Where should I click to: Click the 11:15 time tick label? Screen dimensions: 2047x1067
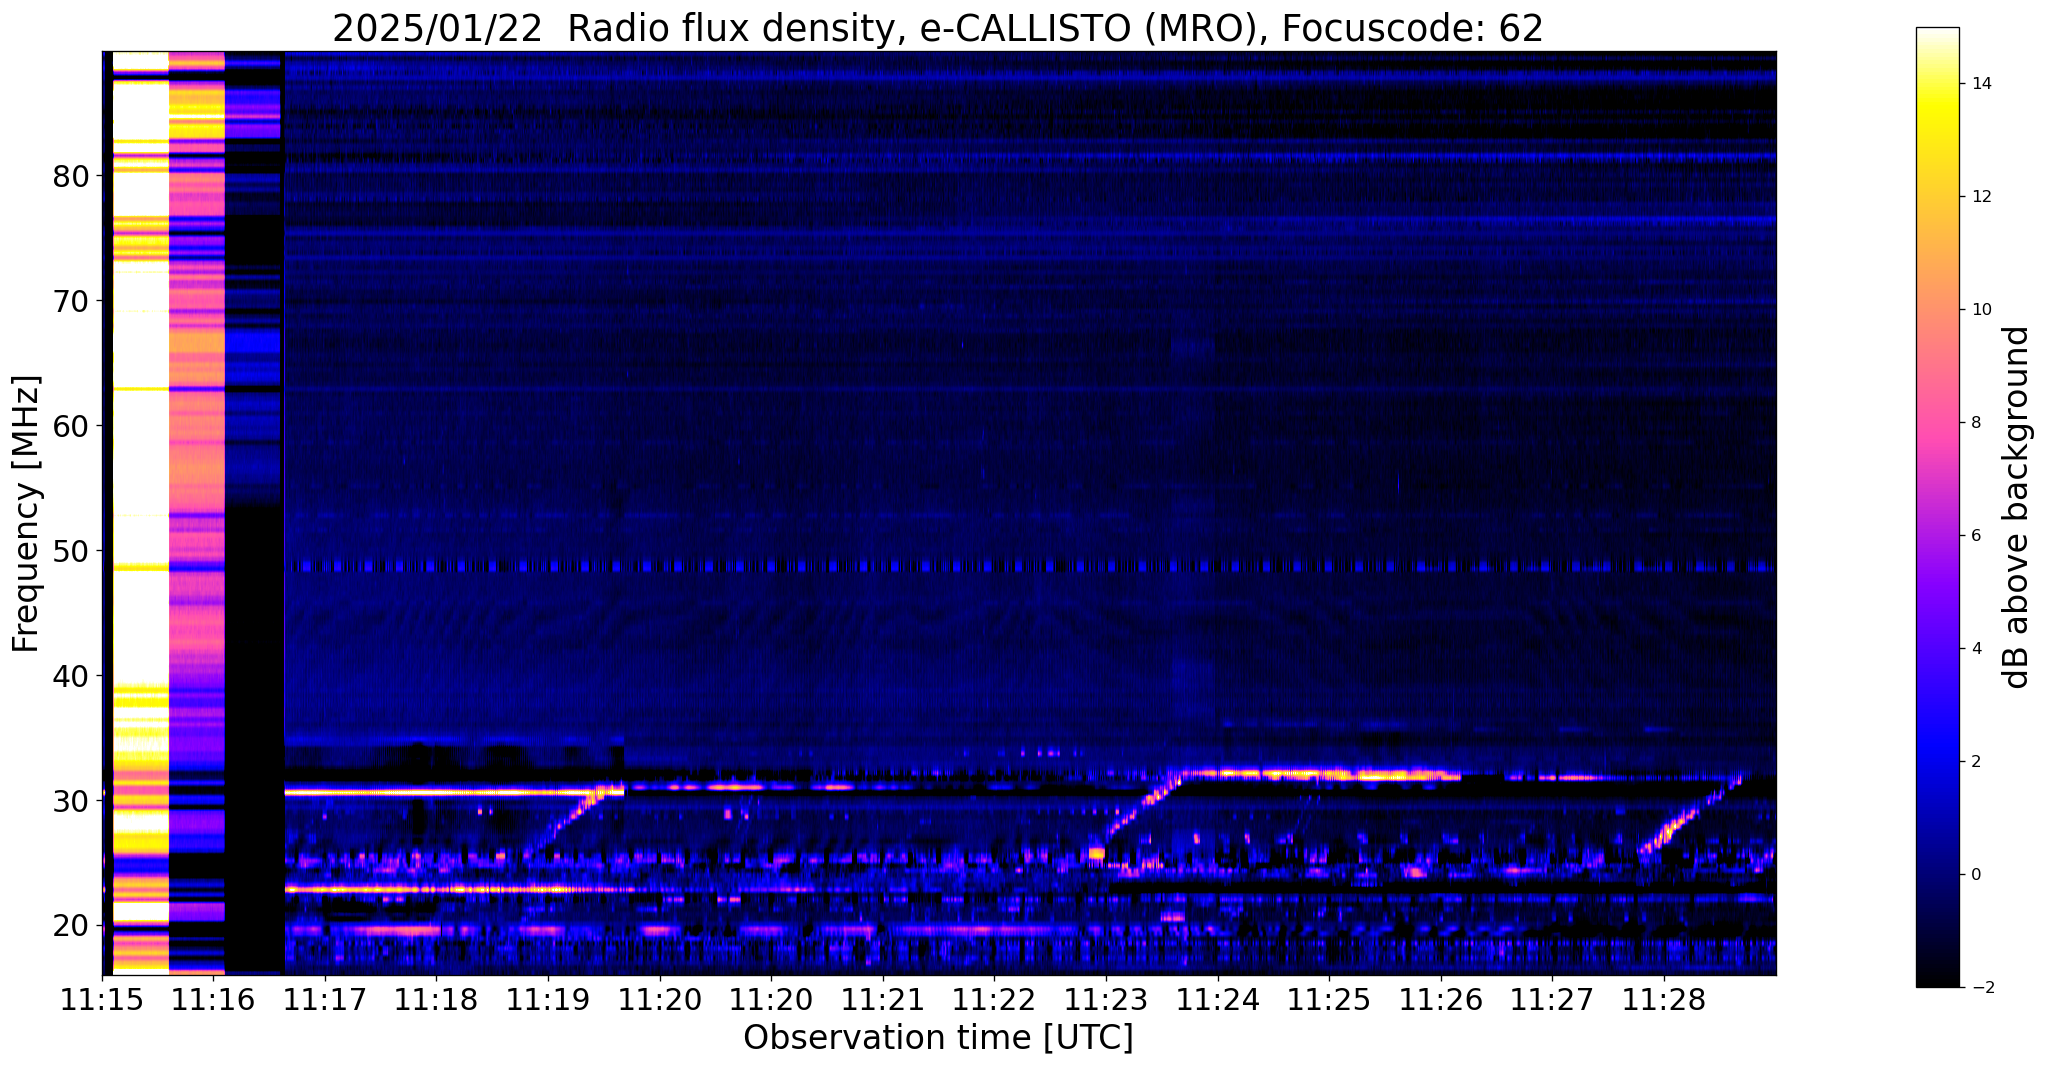101,1000
